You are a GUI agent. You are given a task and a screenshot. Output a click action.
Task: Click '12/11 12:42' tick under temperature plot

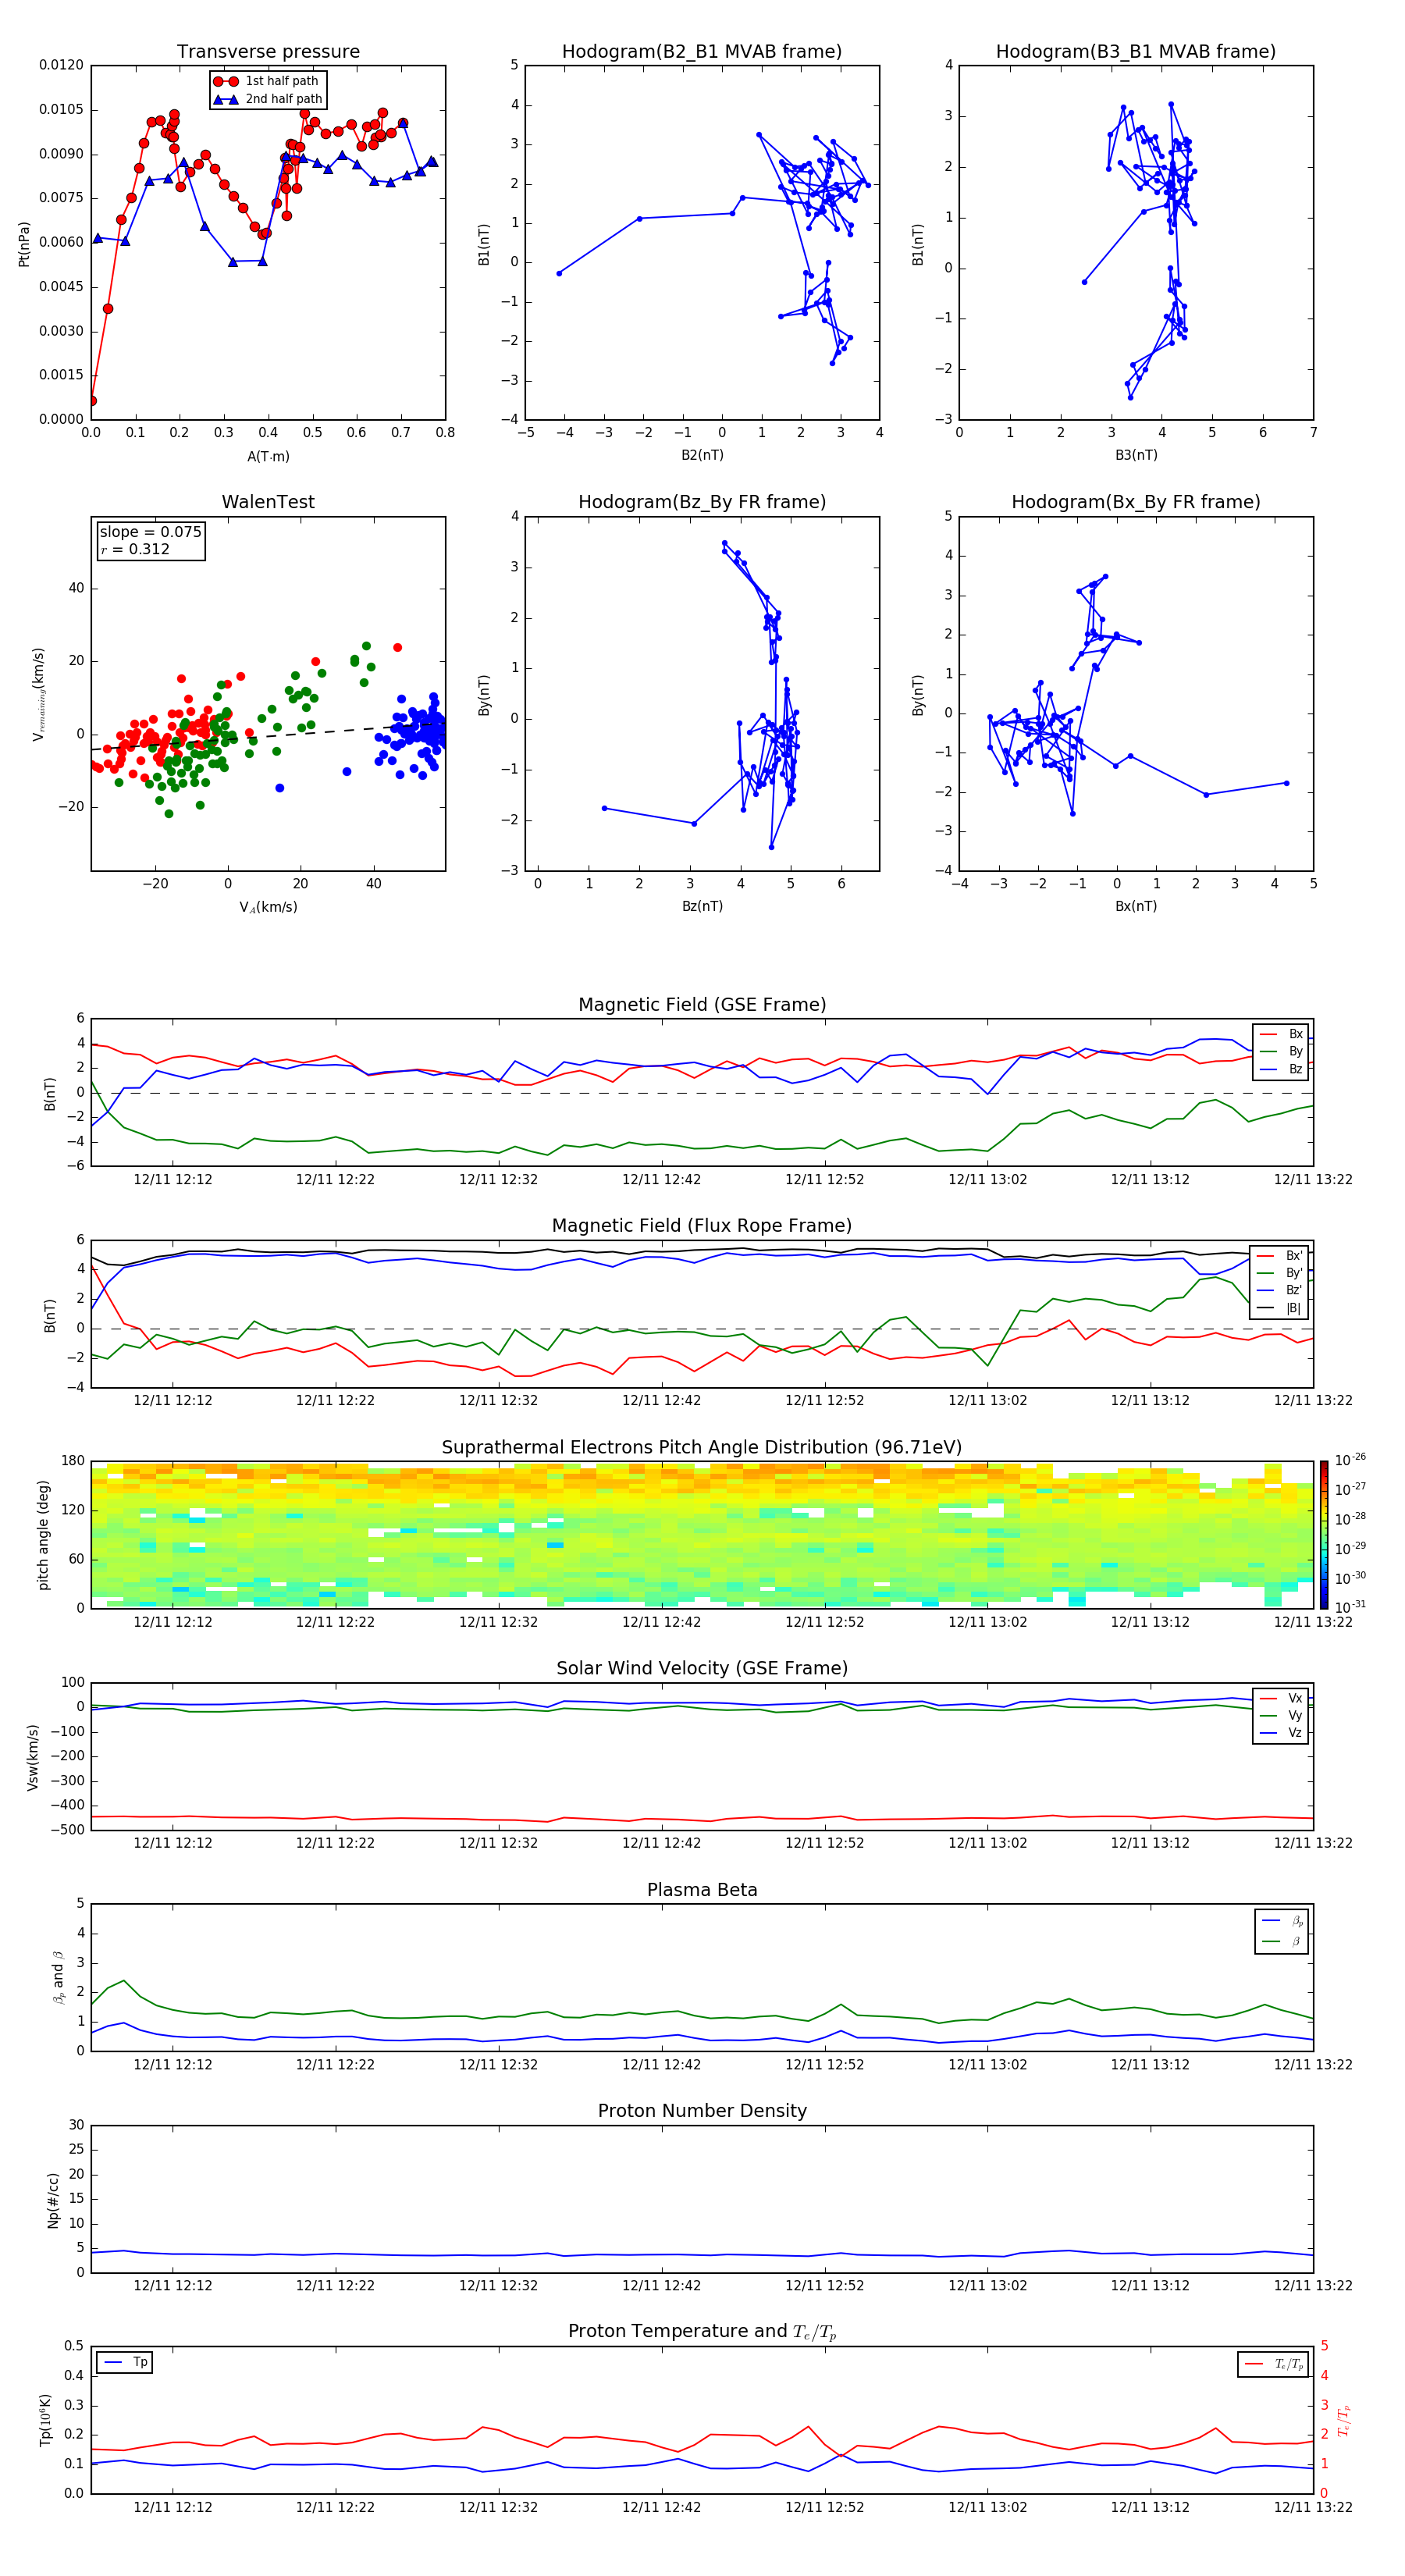point(661,2507)
